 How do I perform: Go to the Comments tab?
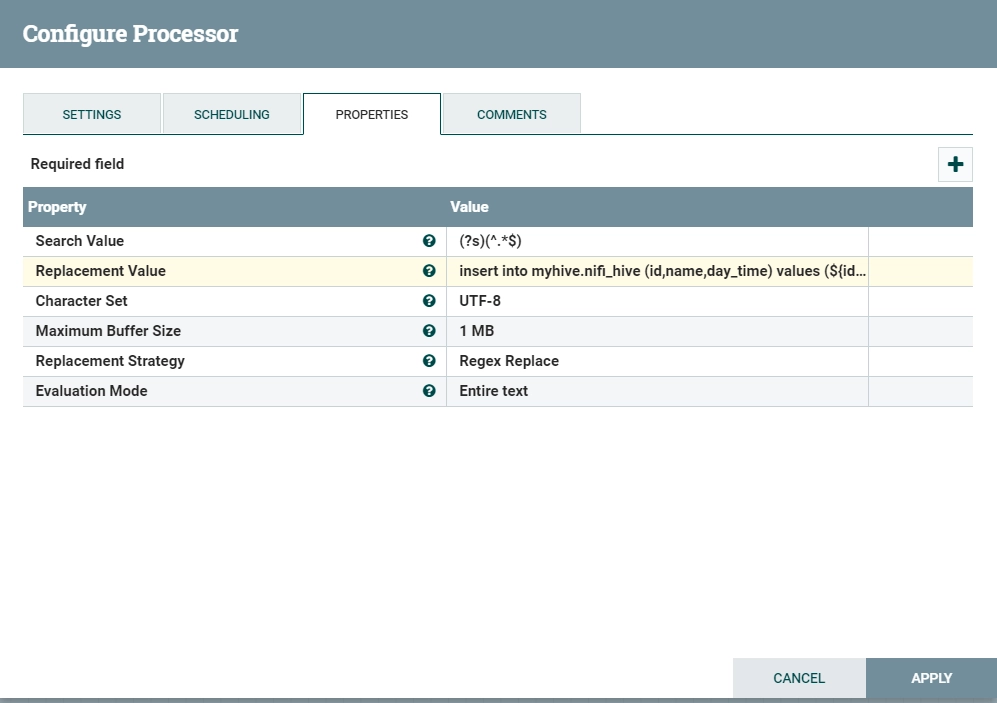coord(512,114)
